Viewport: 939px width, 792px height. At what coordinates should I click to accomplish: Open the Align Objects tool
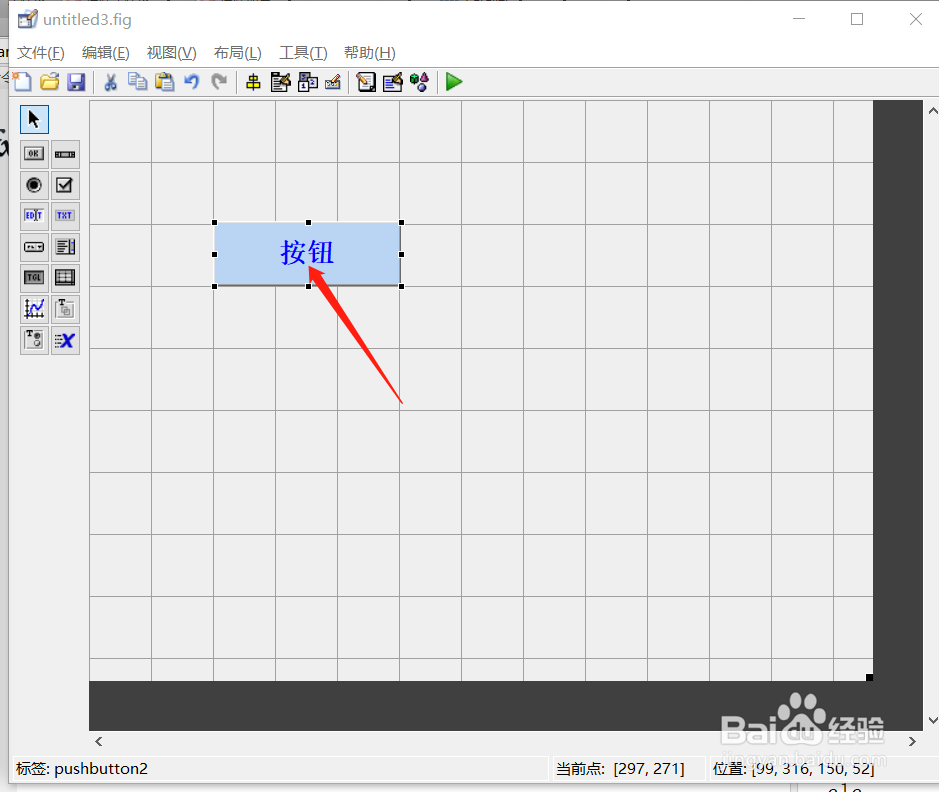click(x=253, y=82)
